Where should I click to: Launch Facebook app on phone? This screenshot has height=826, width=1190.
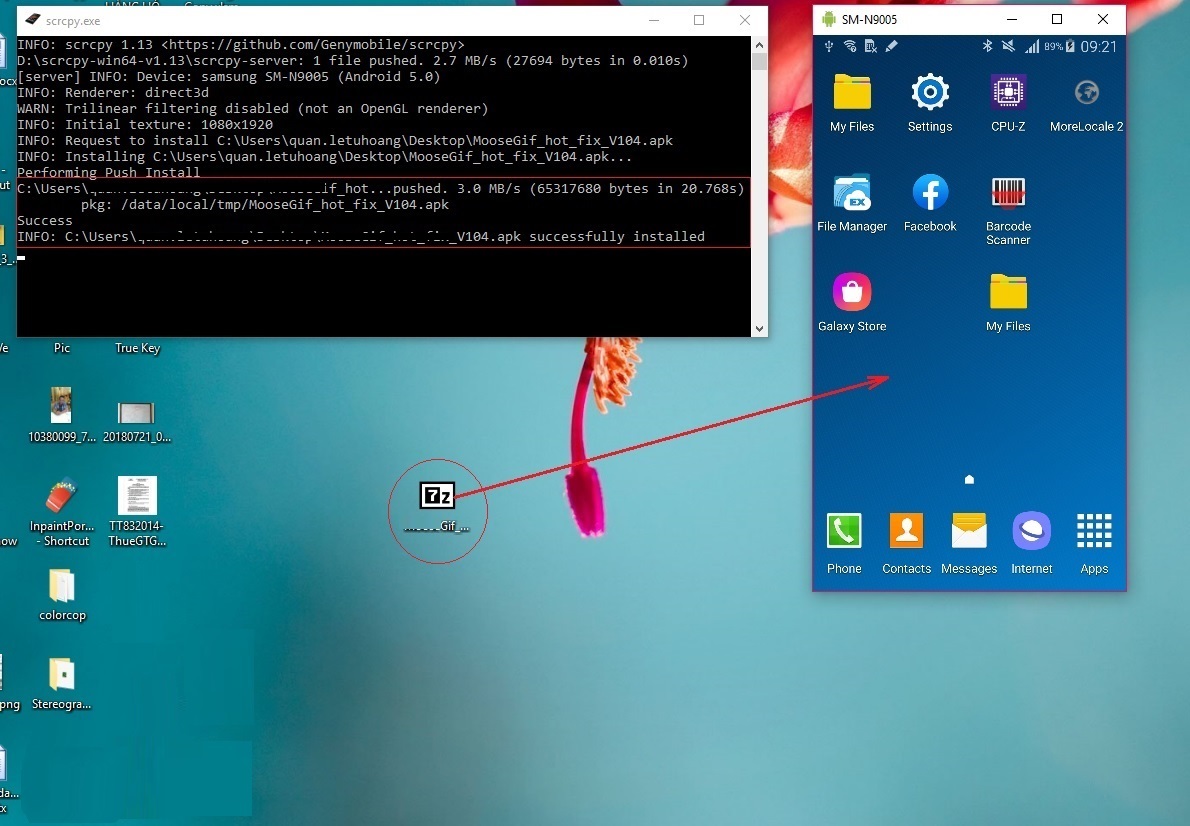(930, 203)
